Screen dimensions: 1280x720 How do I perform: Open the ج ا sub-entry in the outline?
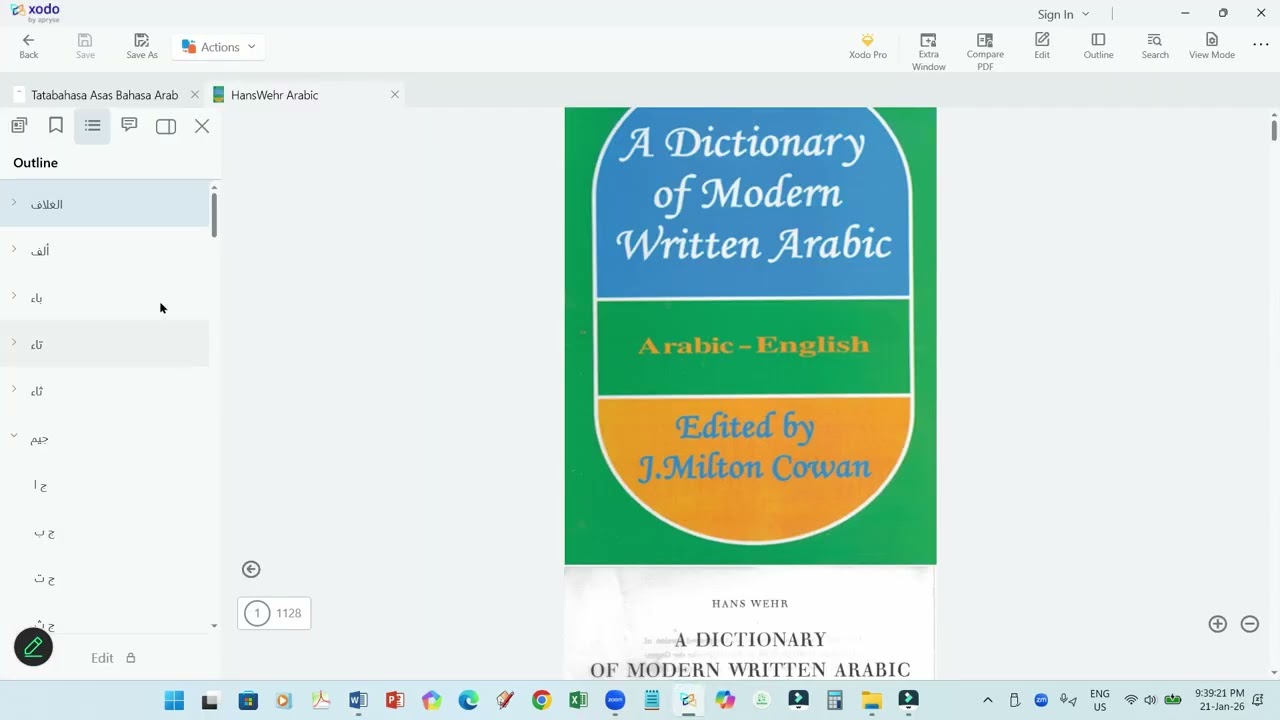coord(40,486)
